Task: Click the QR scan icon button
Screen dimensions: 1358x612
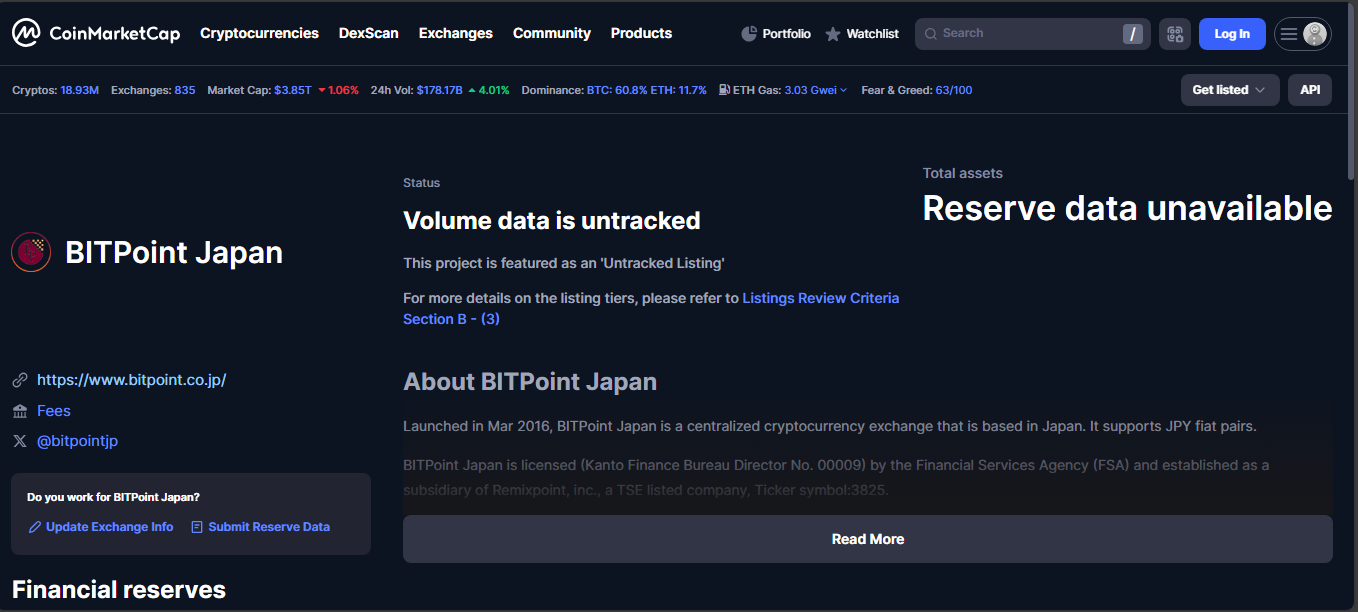Action: click(x=1175, y=34)
